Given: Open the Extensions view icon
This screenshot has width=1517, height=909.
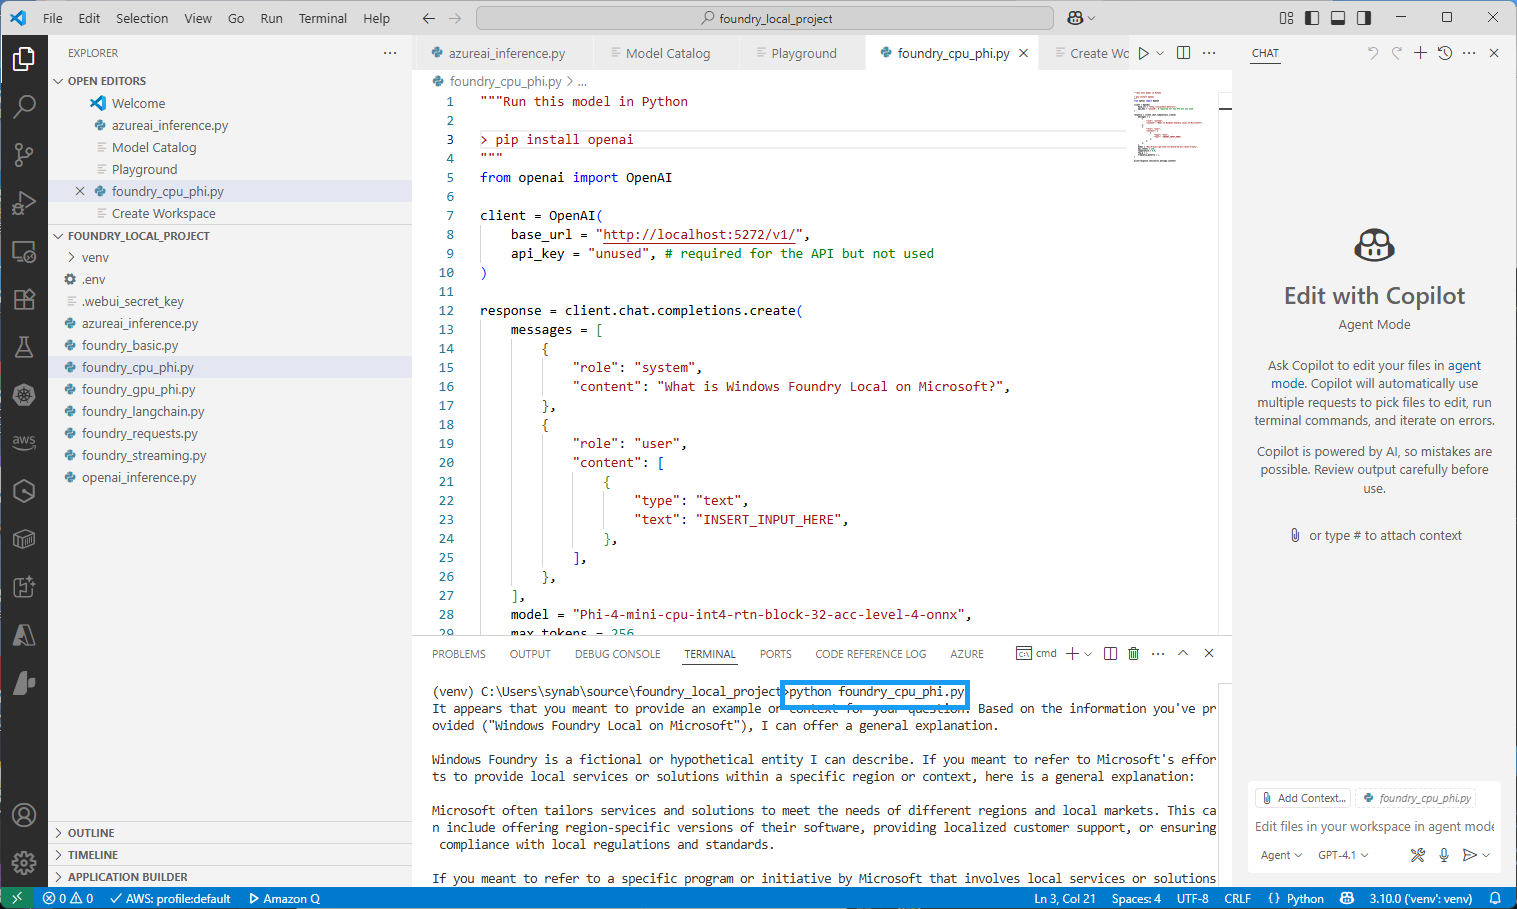Looking at the screenshot, I should [x=24, y=299].
